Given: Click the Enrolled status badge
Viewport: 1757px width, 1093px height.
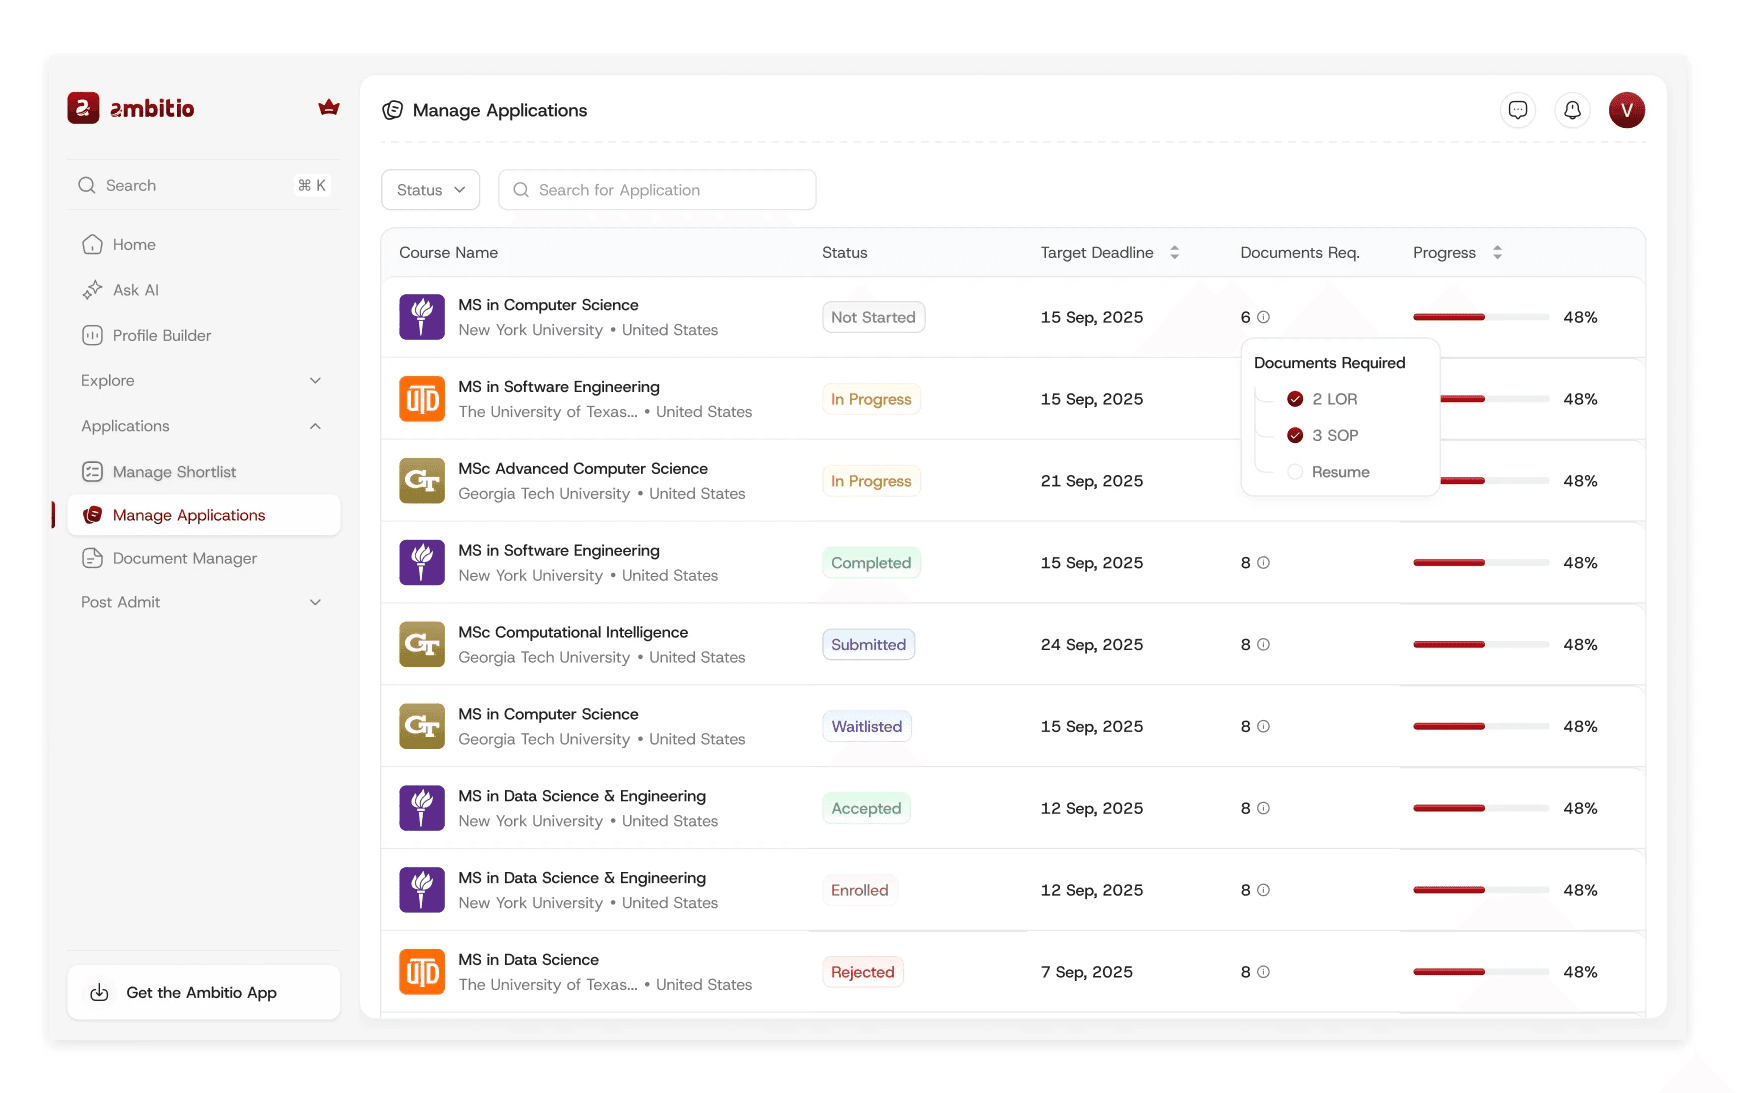Looking at the screenshot, I should (x=859, y=890).
